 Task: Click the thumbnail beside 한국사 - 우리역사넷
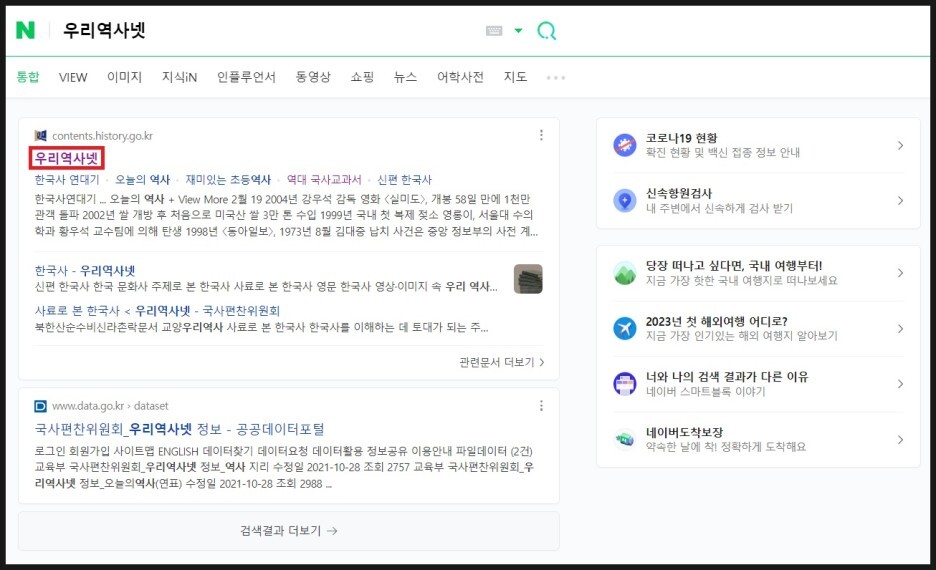click(528, 279)
